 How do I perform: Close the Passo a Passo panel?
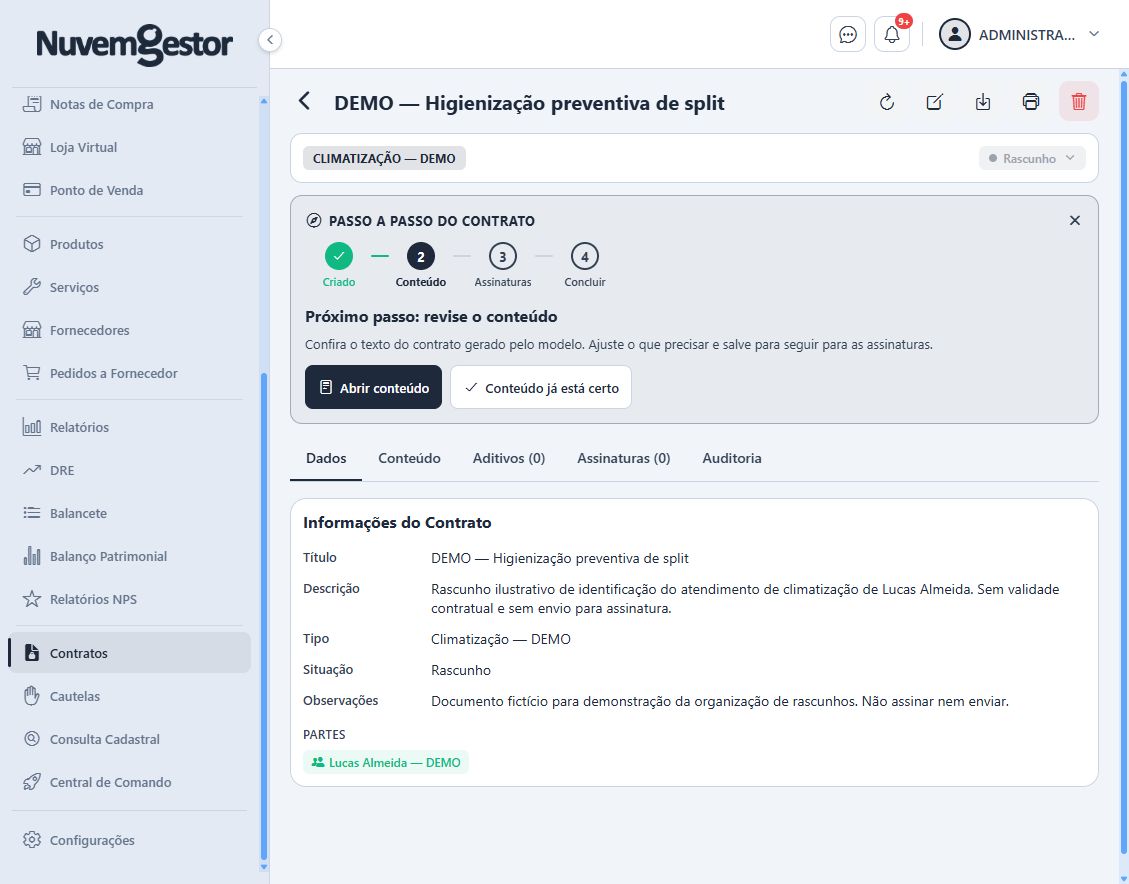(1075, 220)
